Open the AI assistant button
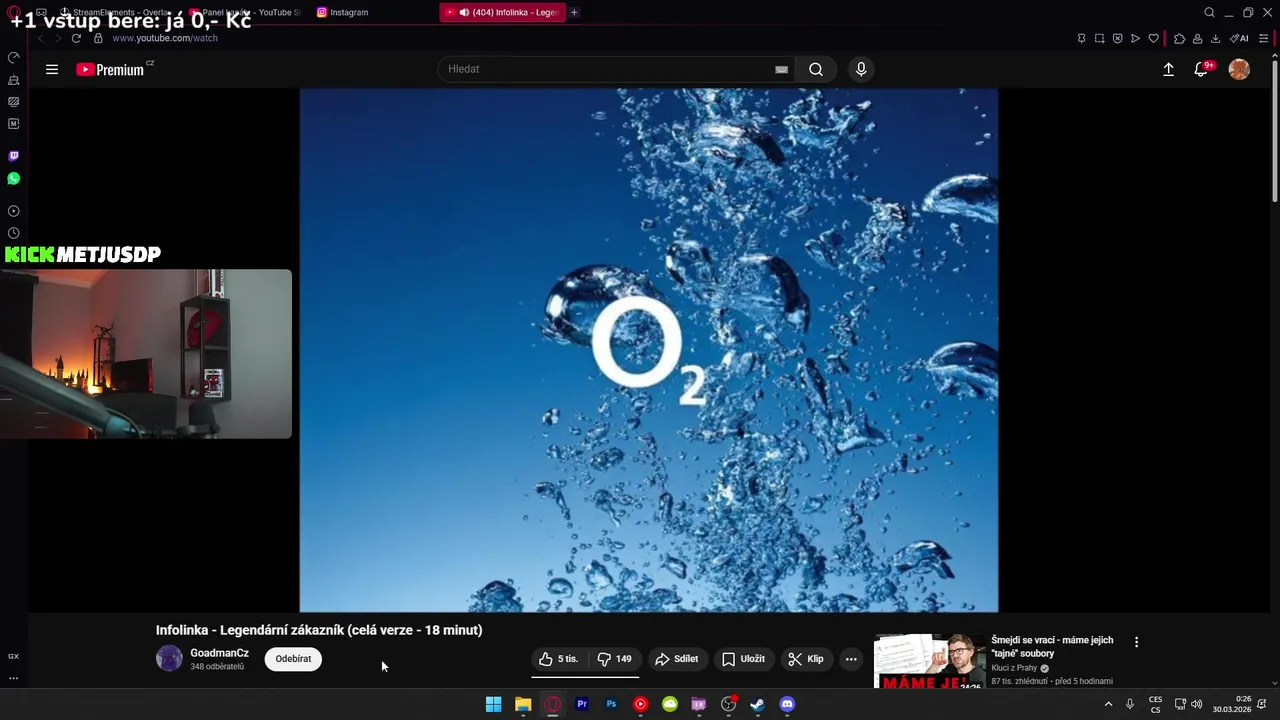This screenshot has height=720, width=1280. [x=1239, y=38]
